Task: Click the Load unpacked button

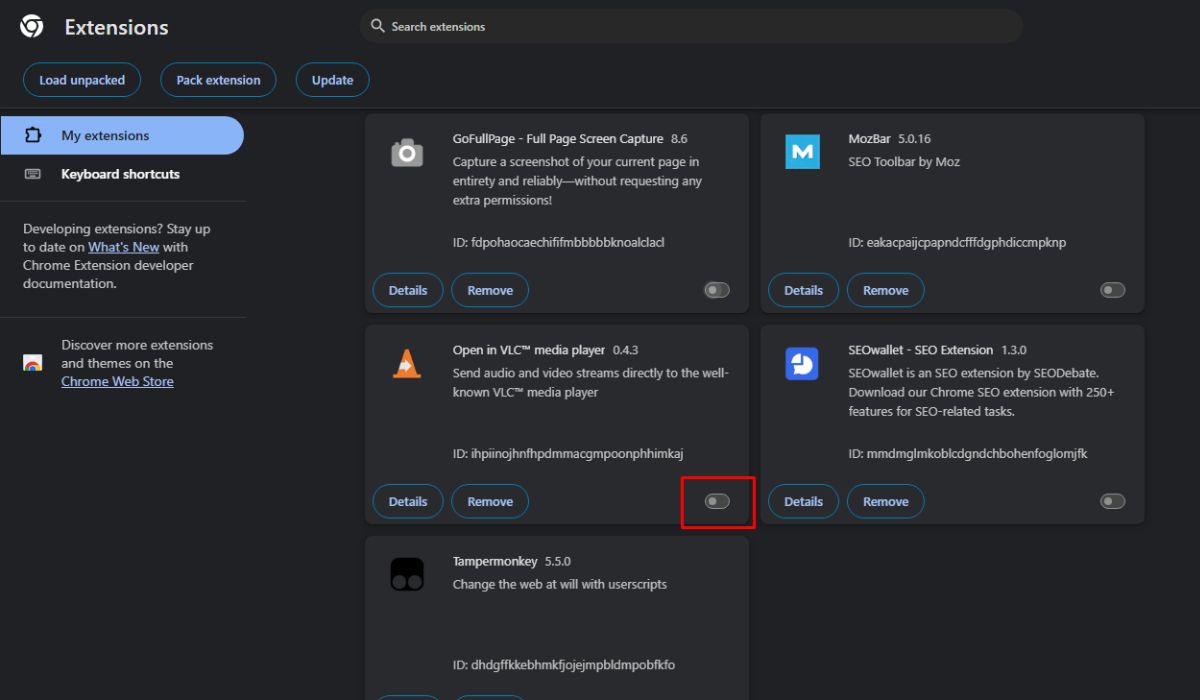Action: [x=82, y=80]
